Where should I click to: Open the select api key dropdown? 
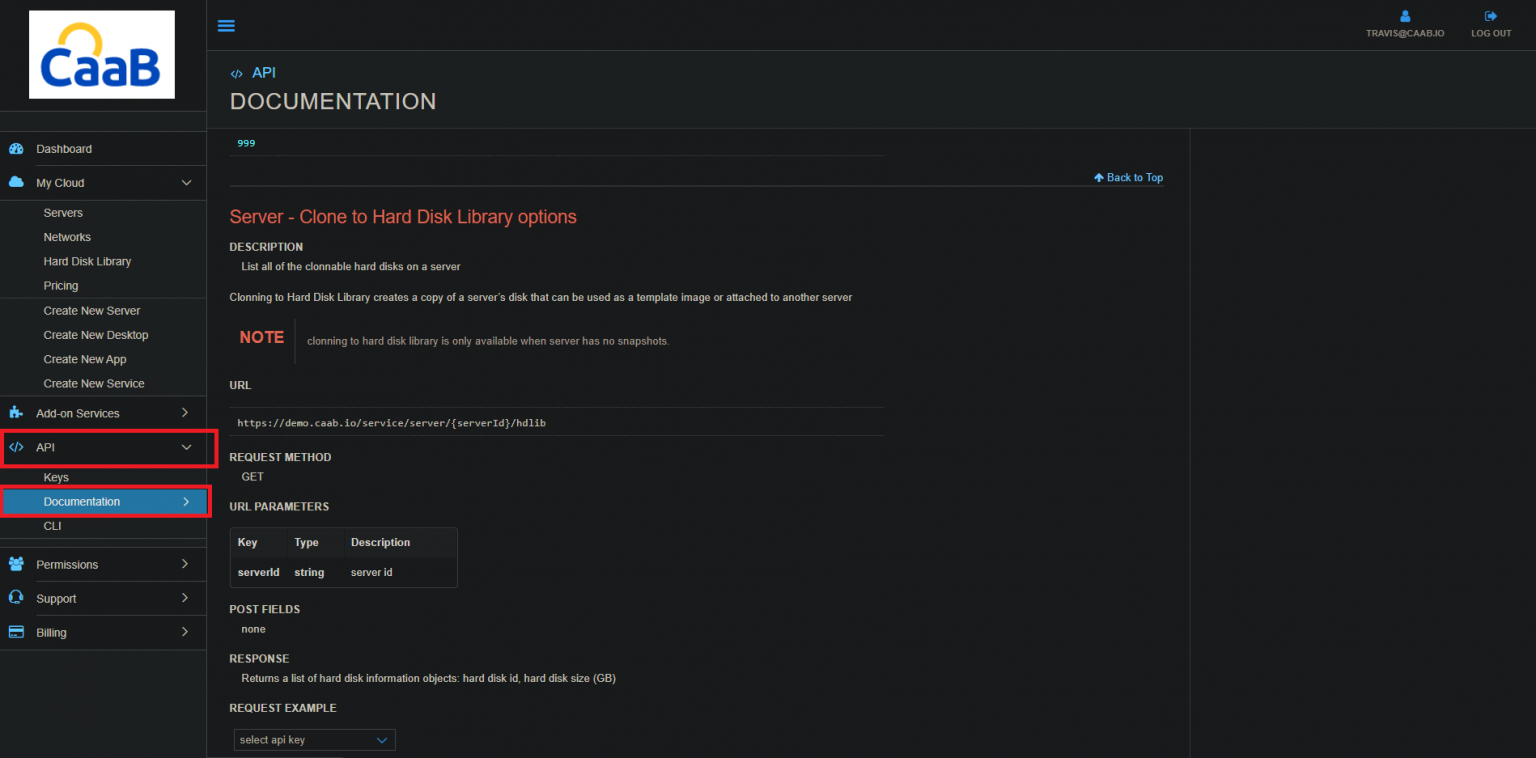pos(313,739)
